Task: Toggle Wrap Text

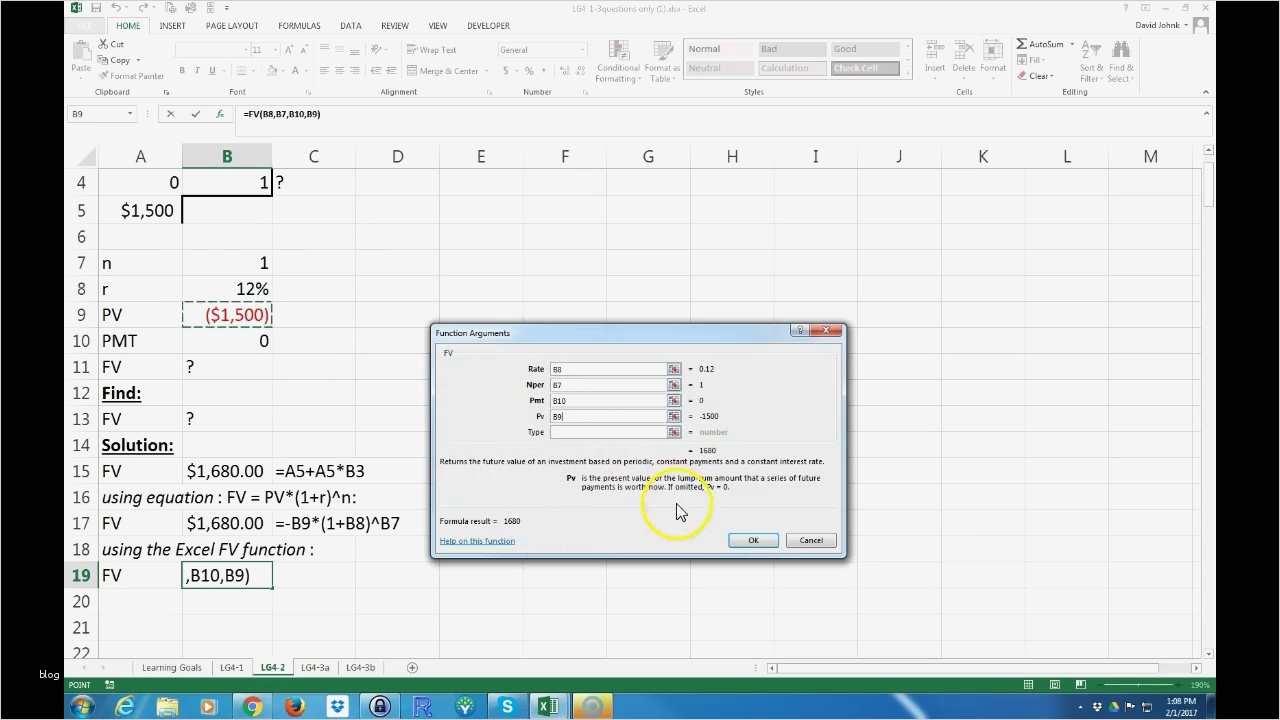Action: (431, 50)
